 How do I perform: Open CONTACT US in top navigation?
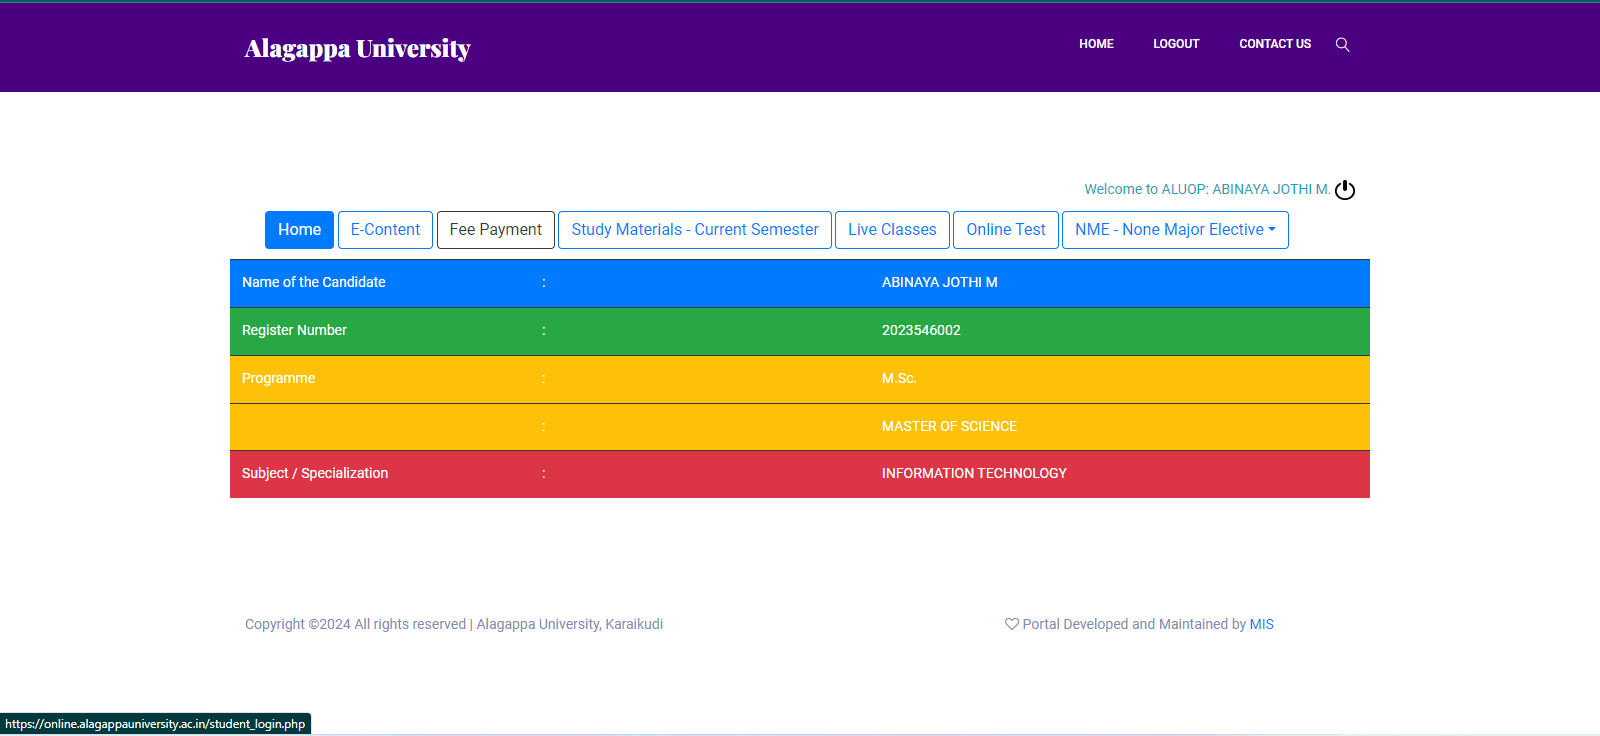pyautogui.click(x=1275, y=44)
